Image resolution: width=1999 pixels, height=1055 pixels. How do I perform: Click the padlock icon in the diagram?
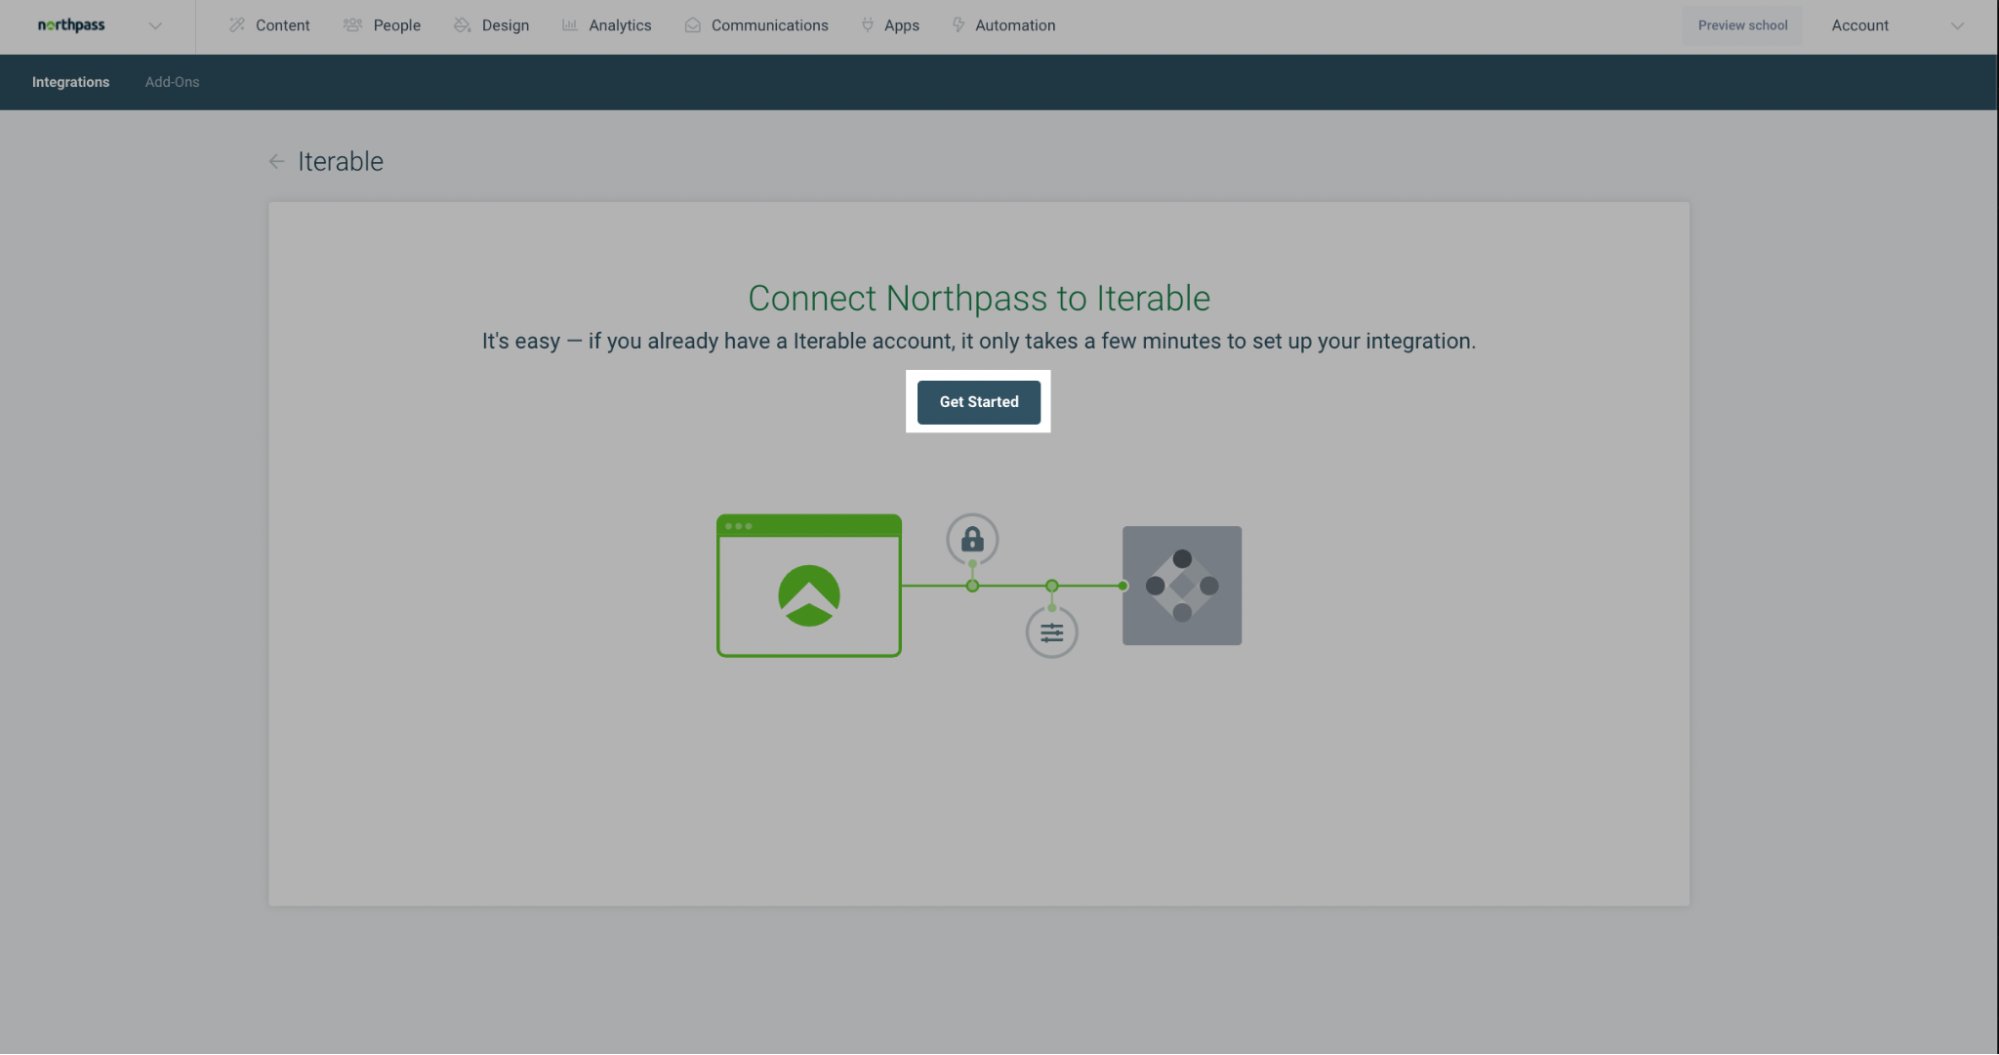[972, 540]
